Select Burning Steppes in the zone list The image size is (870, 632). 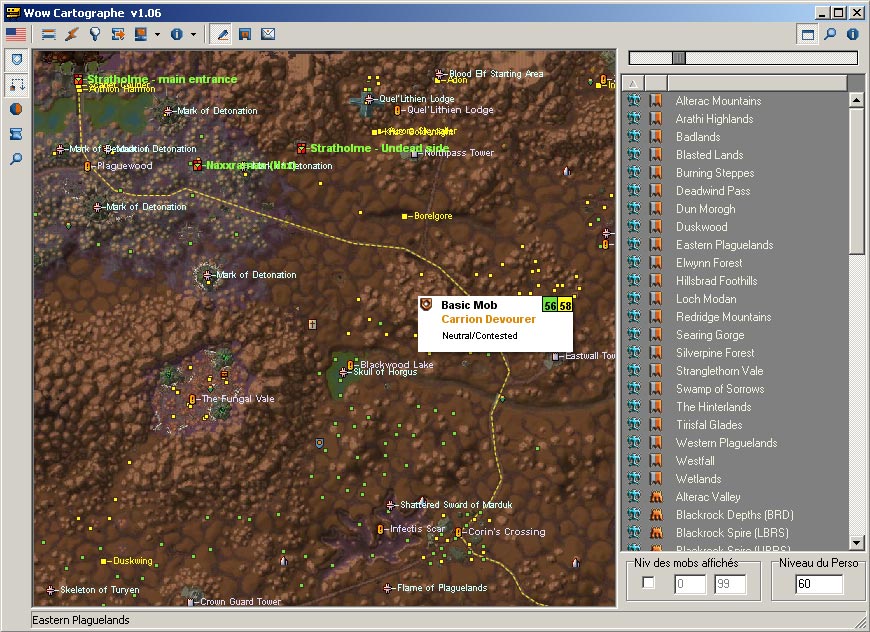click(x=715, y=173)
